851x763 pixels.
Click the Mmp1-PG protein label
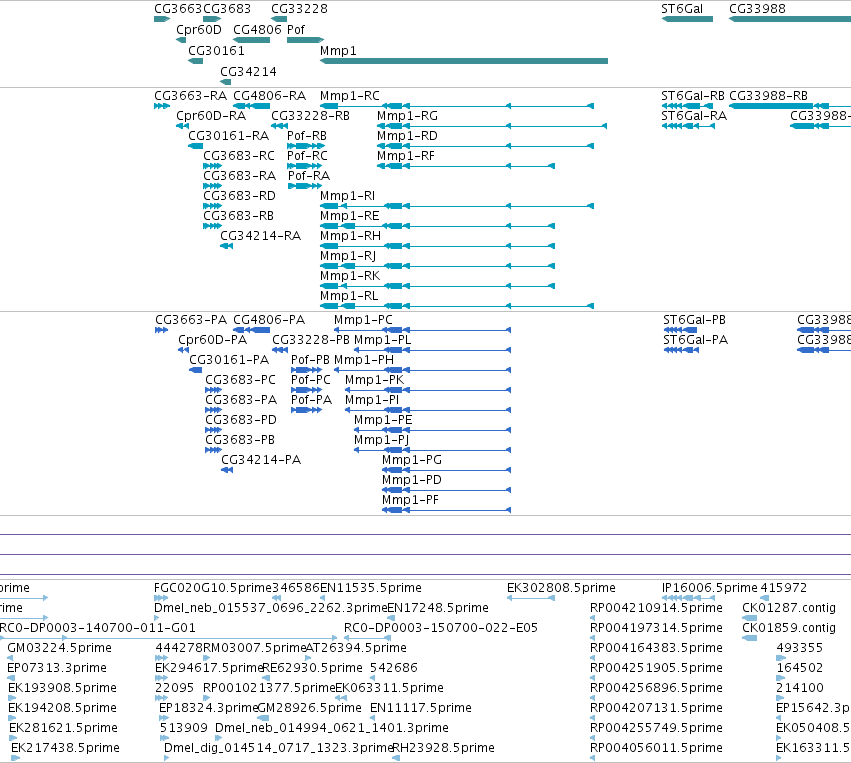pos(411,460)
